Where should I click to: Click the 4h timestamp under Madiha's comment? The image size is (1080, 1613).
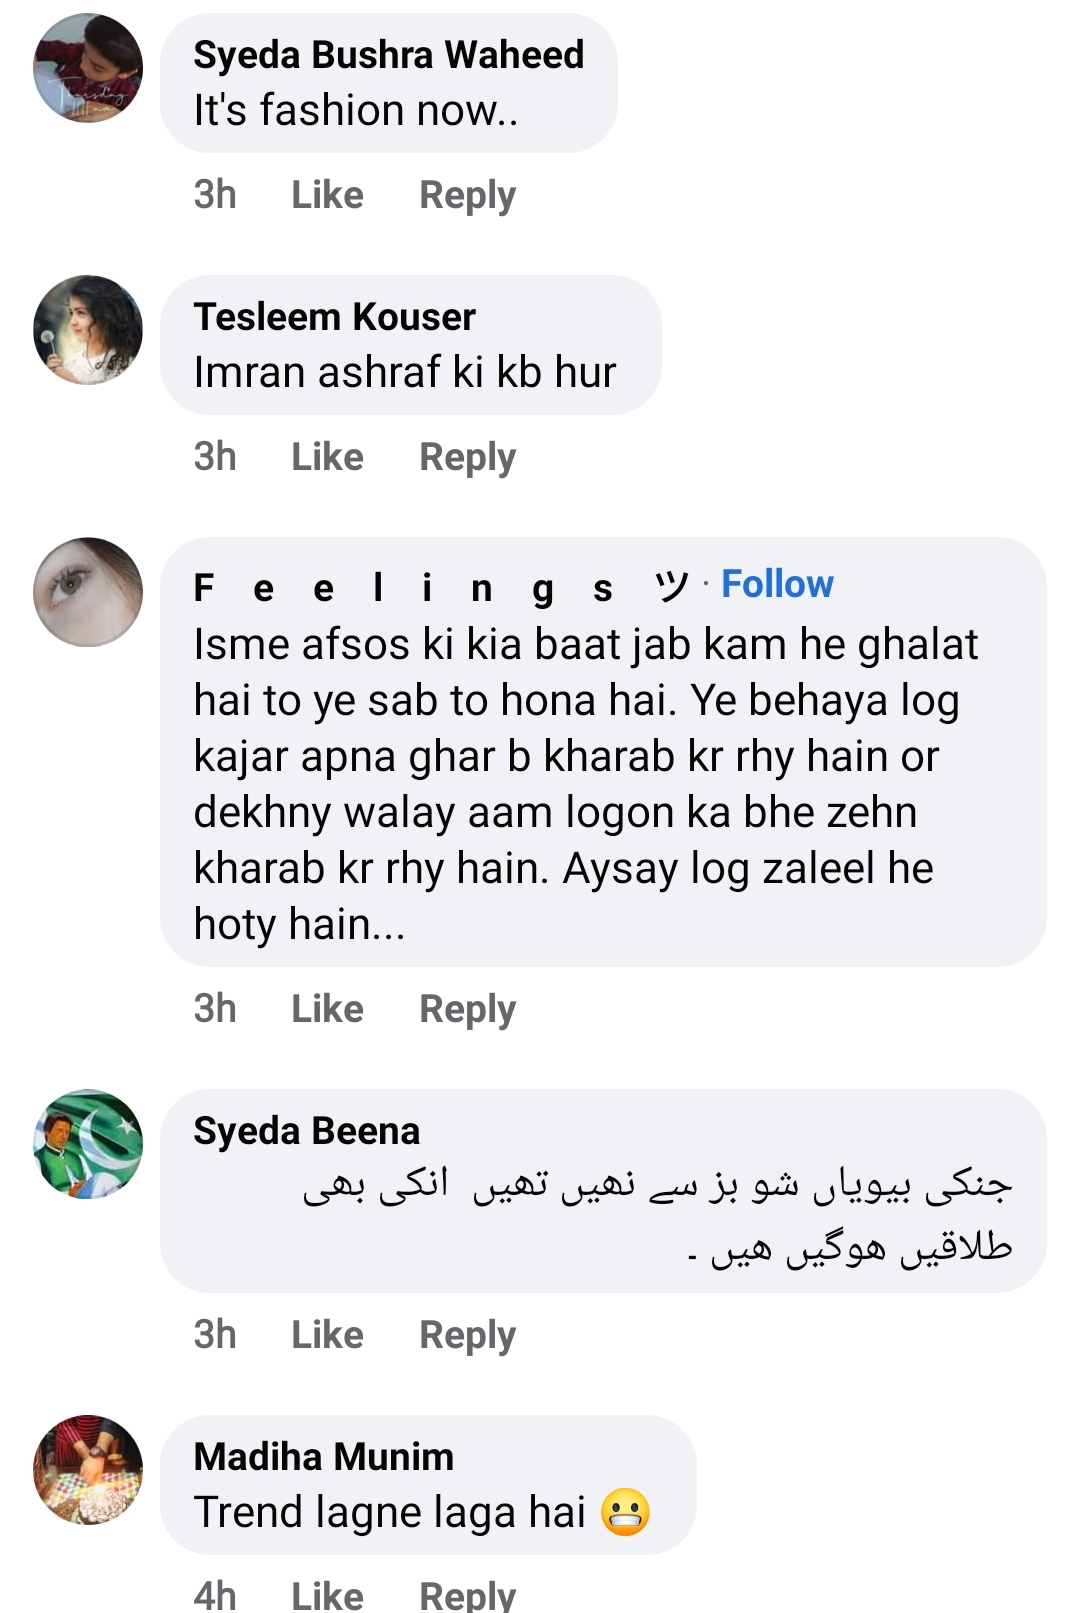click(x=215, y=1594)
